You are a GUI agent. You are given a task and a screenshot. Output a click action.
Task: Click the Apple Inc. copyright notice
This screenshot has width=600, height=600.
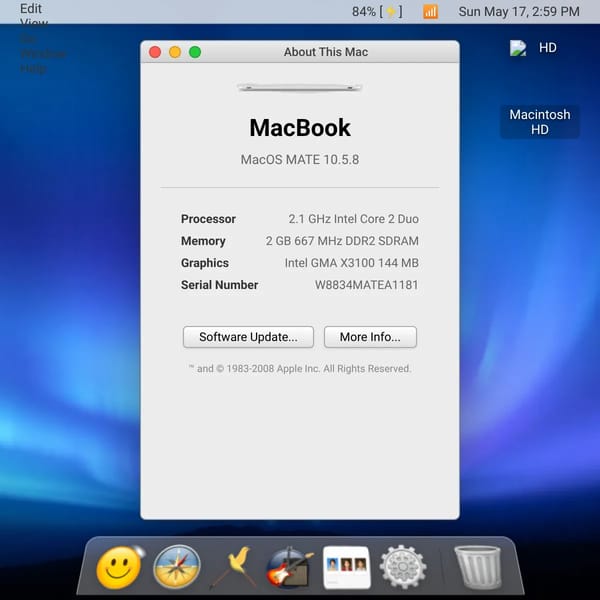300,368
